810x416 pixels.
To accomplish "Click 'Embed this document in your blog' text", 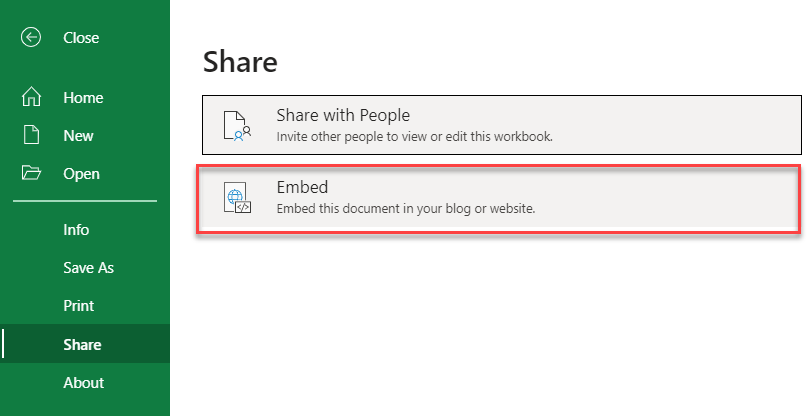I will tap(406, 209).
